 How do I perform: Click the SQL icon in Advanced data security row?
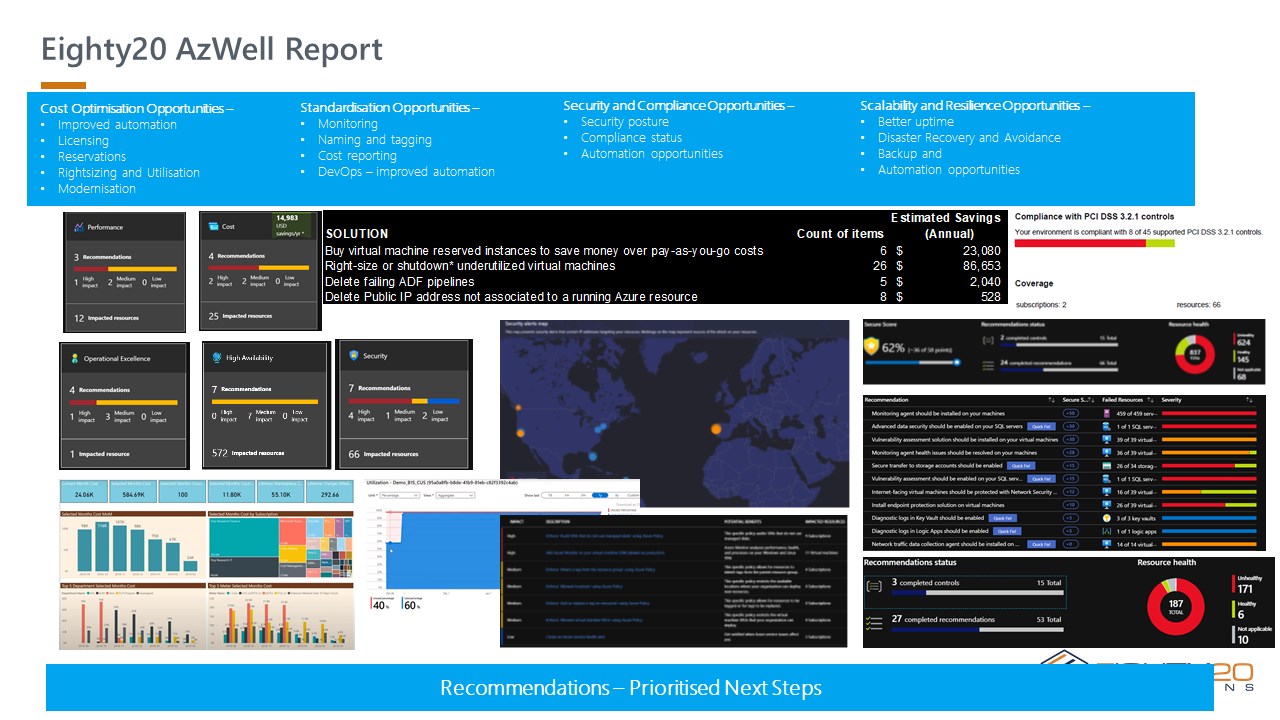click(x=1107, y=426)
